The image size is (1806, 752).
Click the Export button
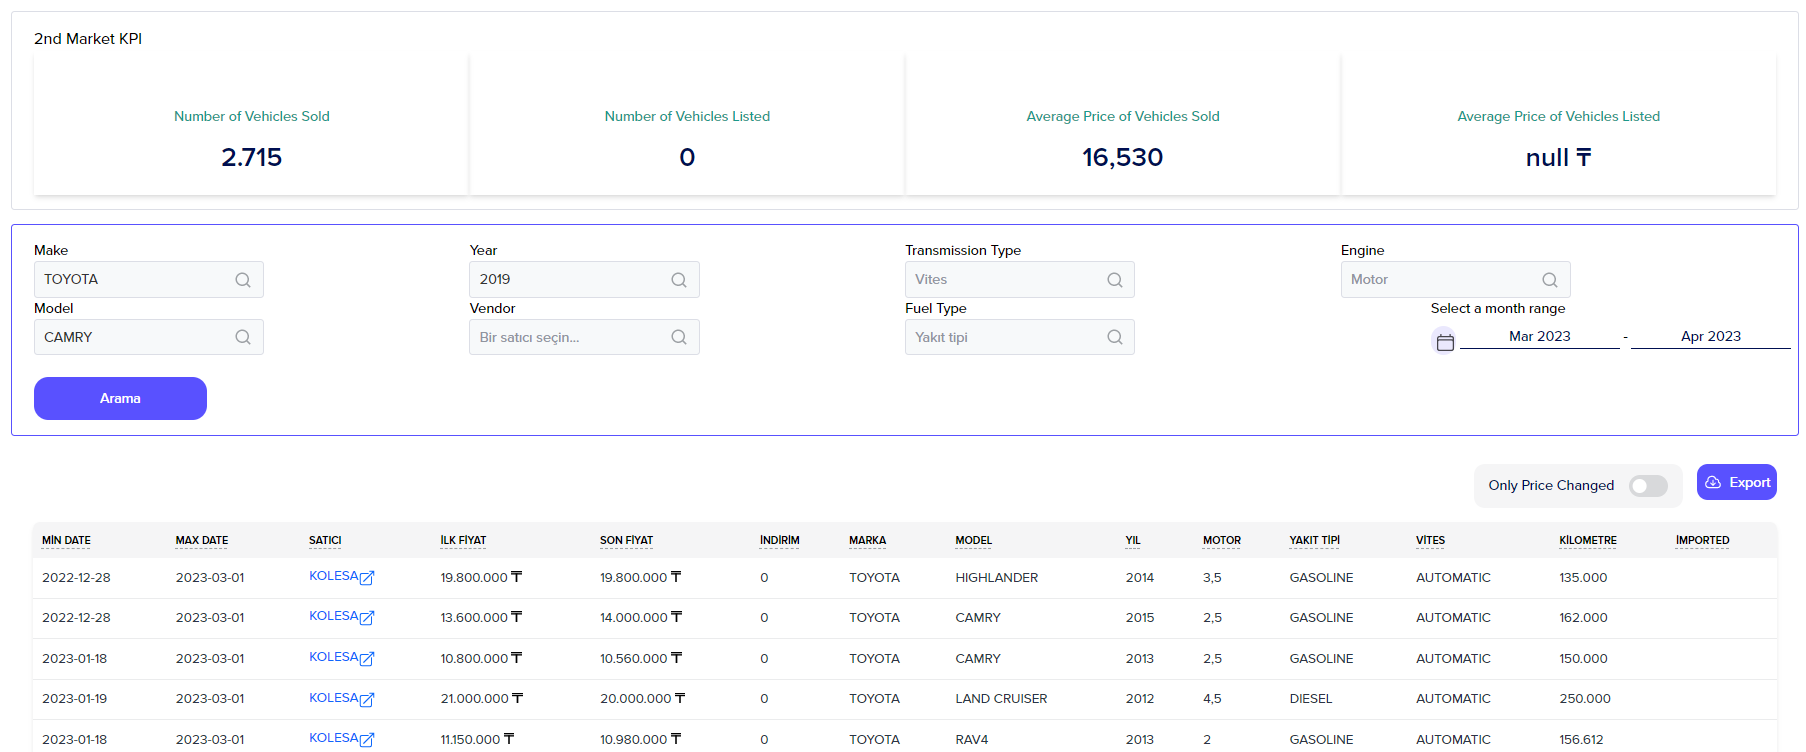pos(1737,482)
